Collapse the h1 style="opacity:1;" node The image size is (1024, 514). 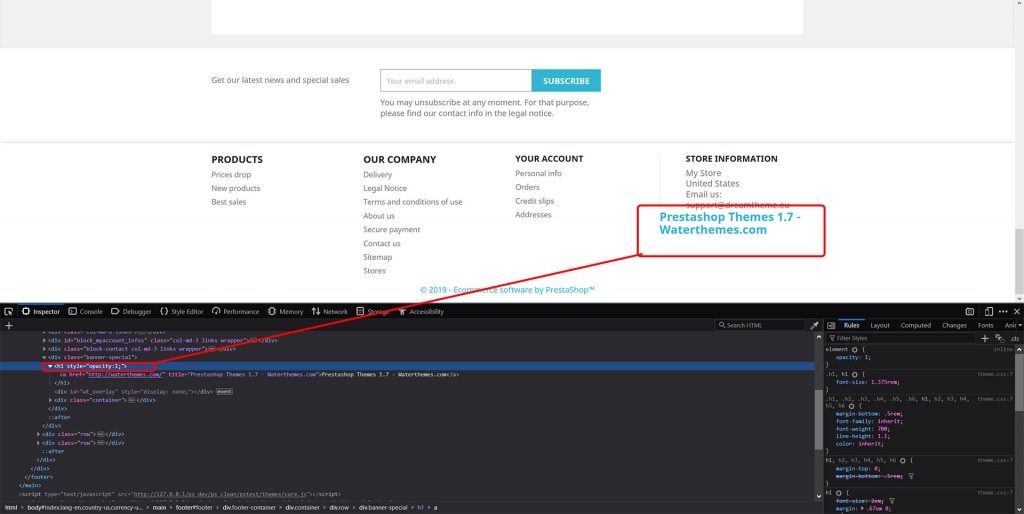click(50, 366)
